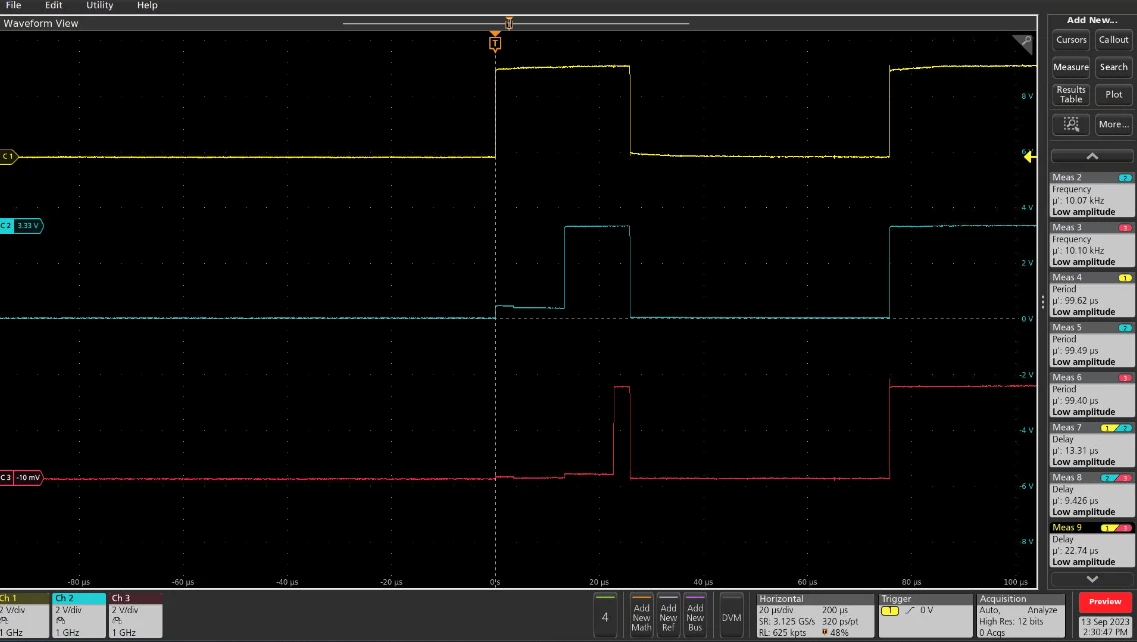Image resolution: width=1137 pixels, height=642 pixels.
Task: Add channel 4 to the display
Action: point(605,615)
